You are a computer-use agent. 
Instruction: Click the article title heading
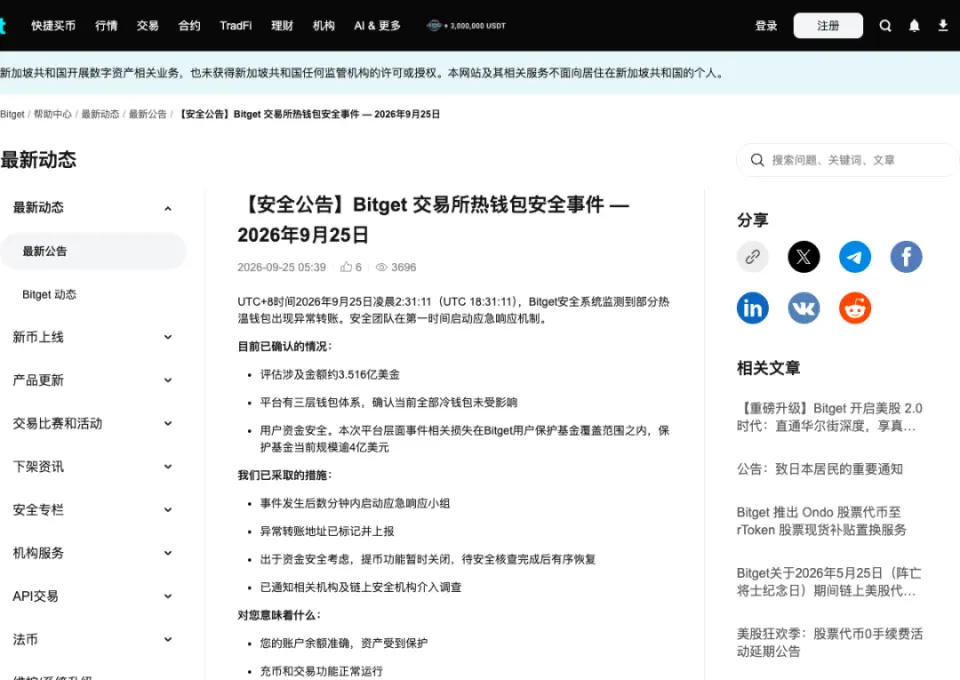pos(433,219)
